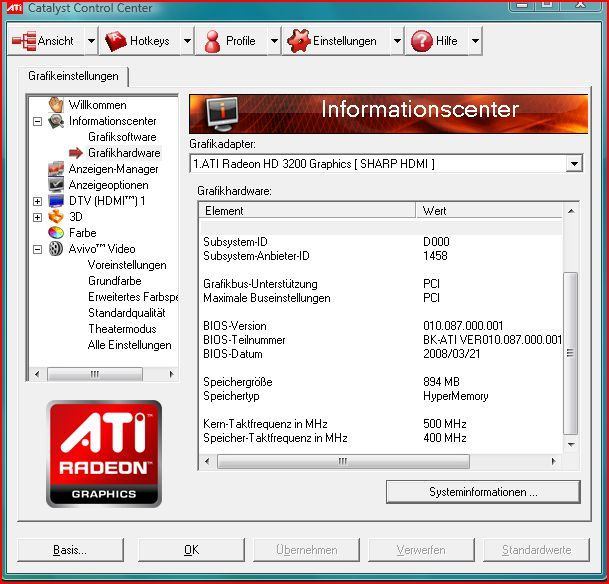Image resolution: width=609 pixels, height=584 pixels.
Task: Click hardware list scroll-right arrow
Action: pyautogui.click(x=553, y=461)
